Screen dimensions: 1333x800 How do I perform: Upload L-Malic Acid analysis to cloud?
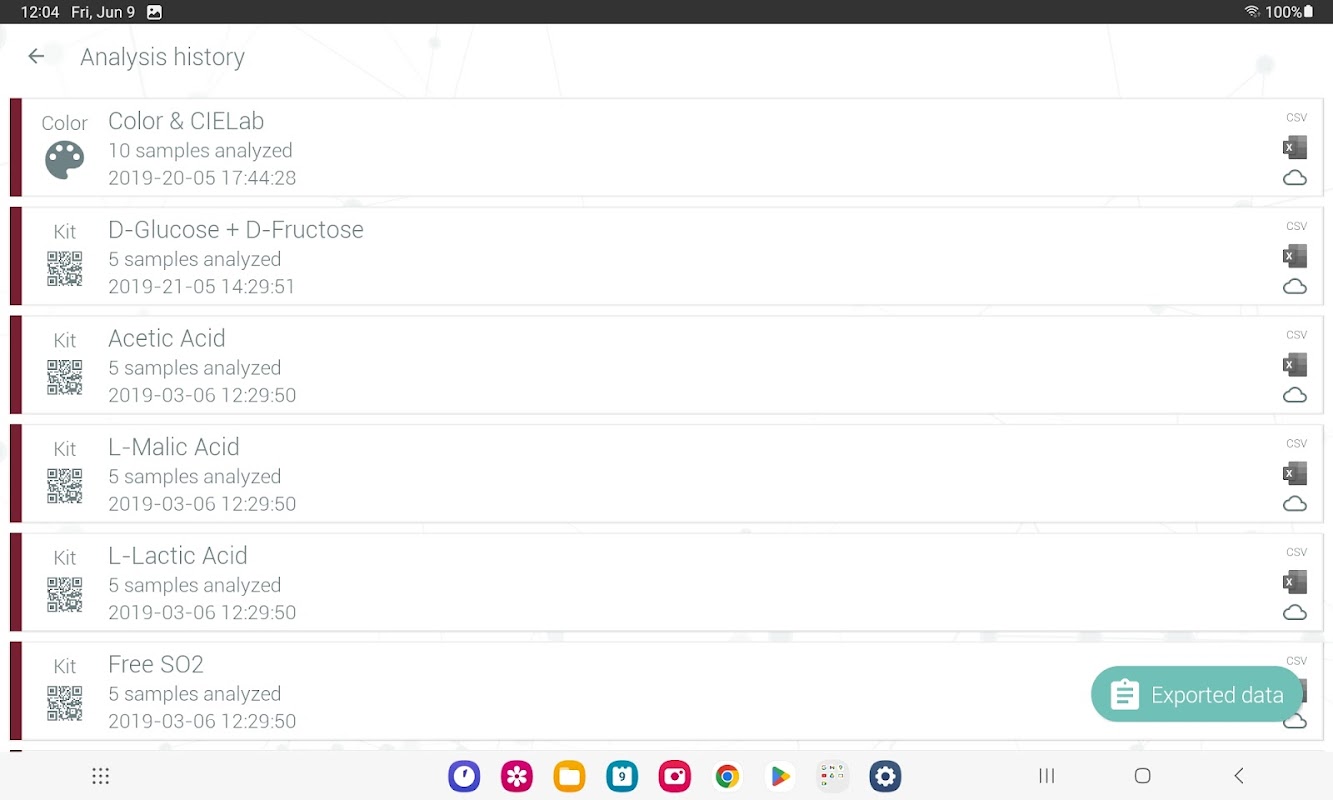point(1294,504)
